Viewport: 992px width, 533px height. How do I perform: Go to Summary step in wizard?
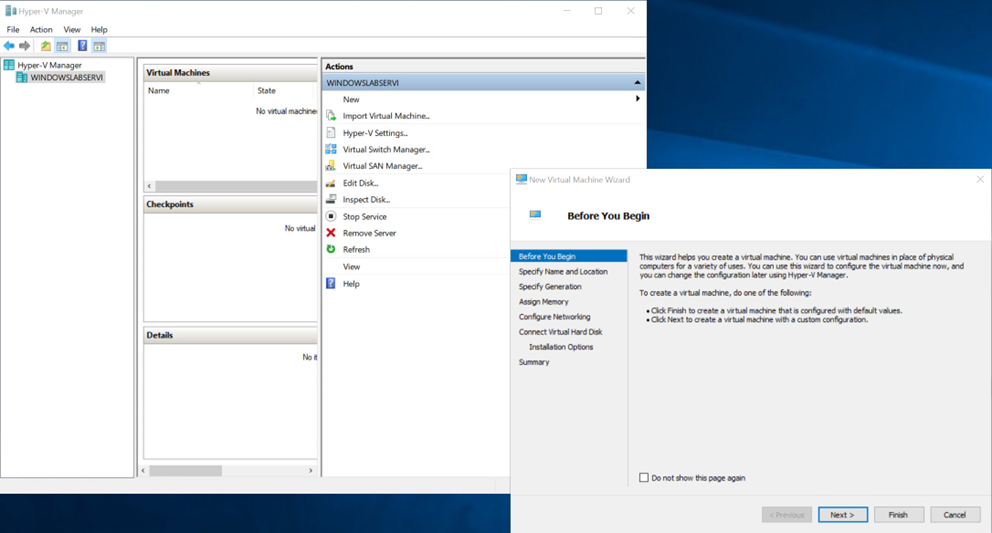pyautogui.click(x=534, y=362)
